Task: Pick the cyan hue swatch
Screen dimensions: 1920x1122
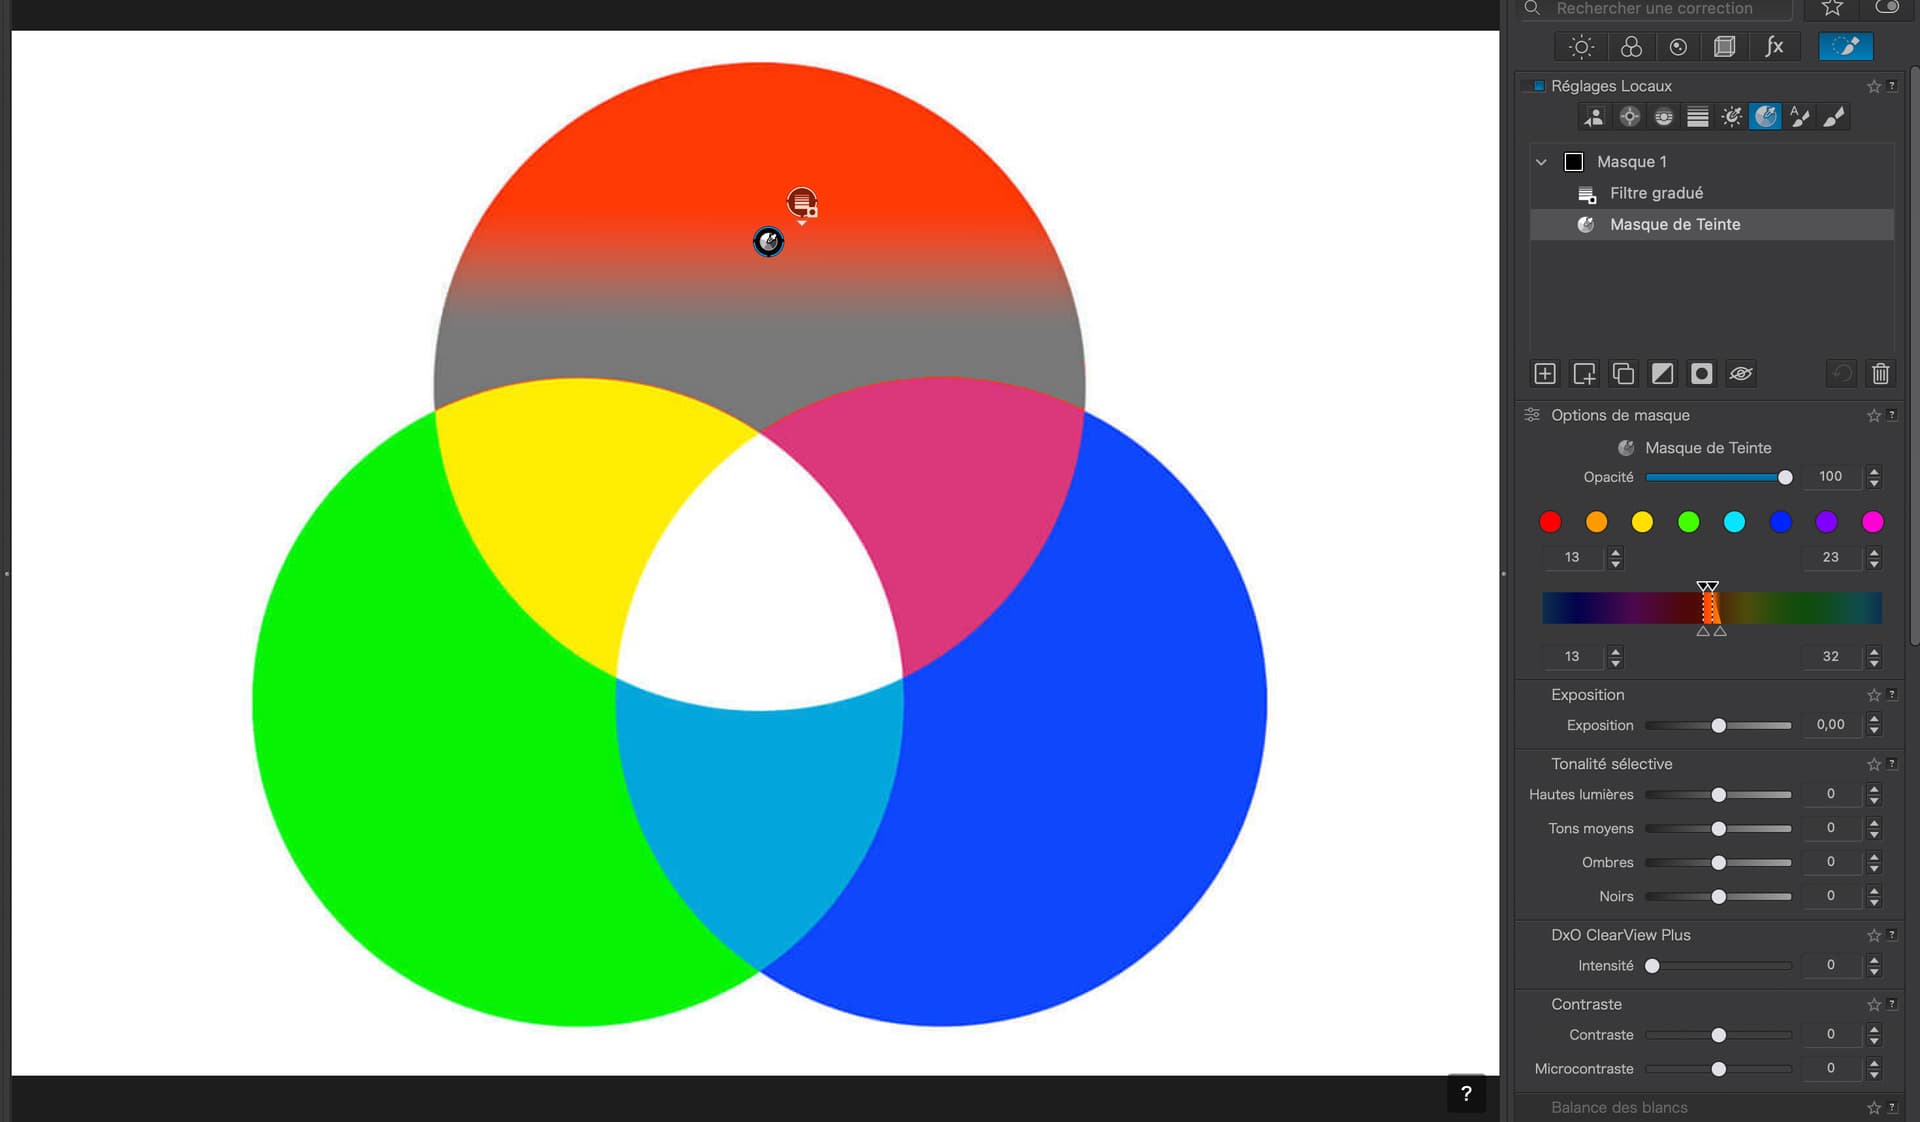Action: click(1734, 522)
